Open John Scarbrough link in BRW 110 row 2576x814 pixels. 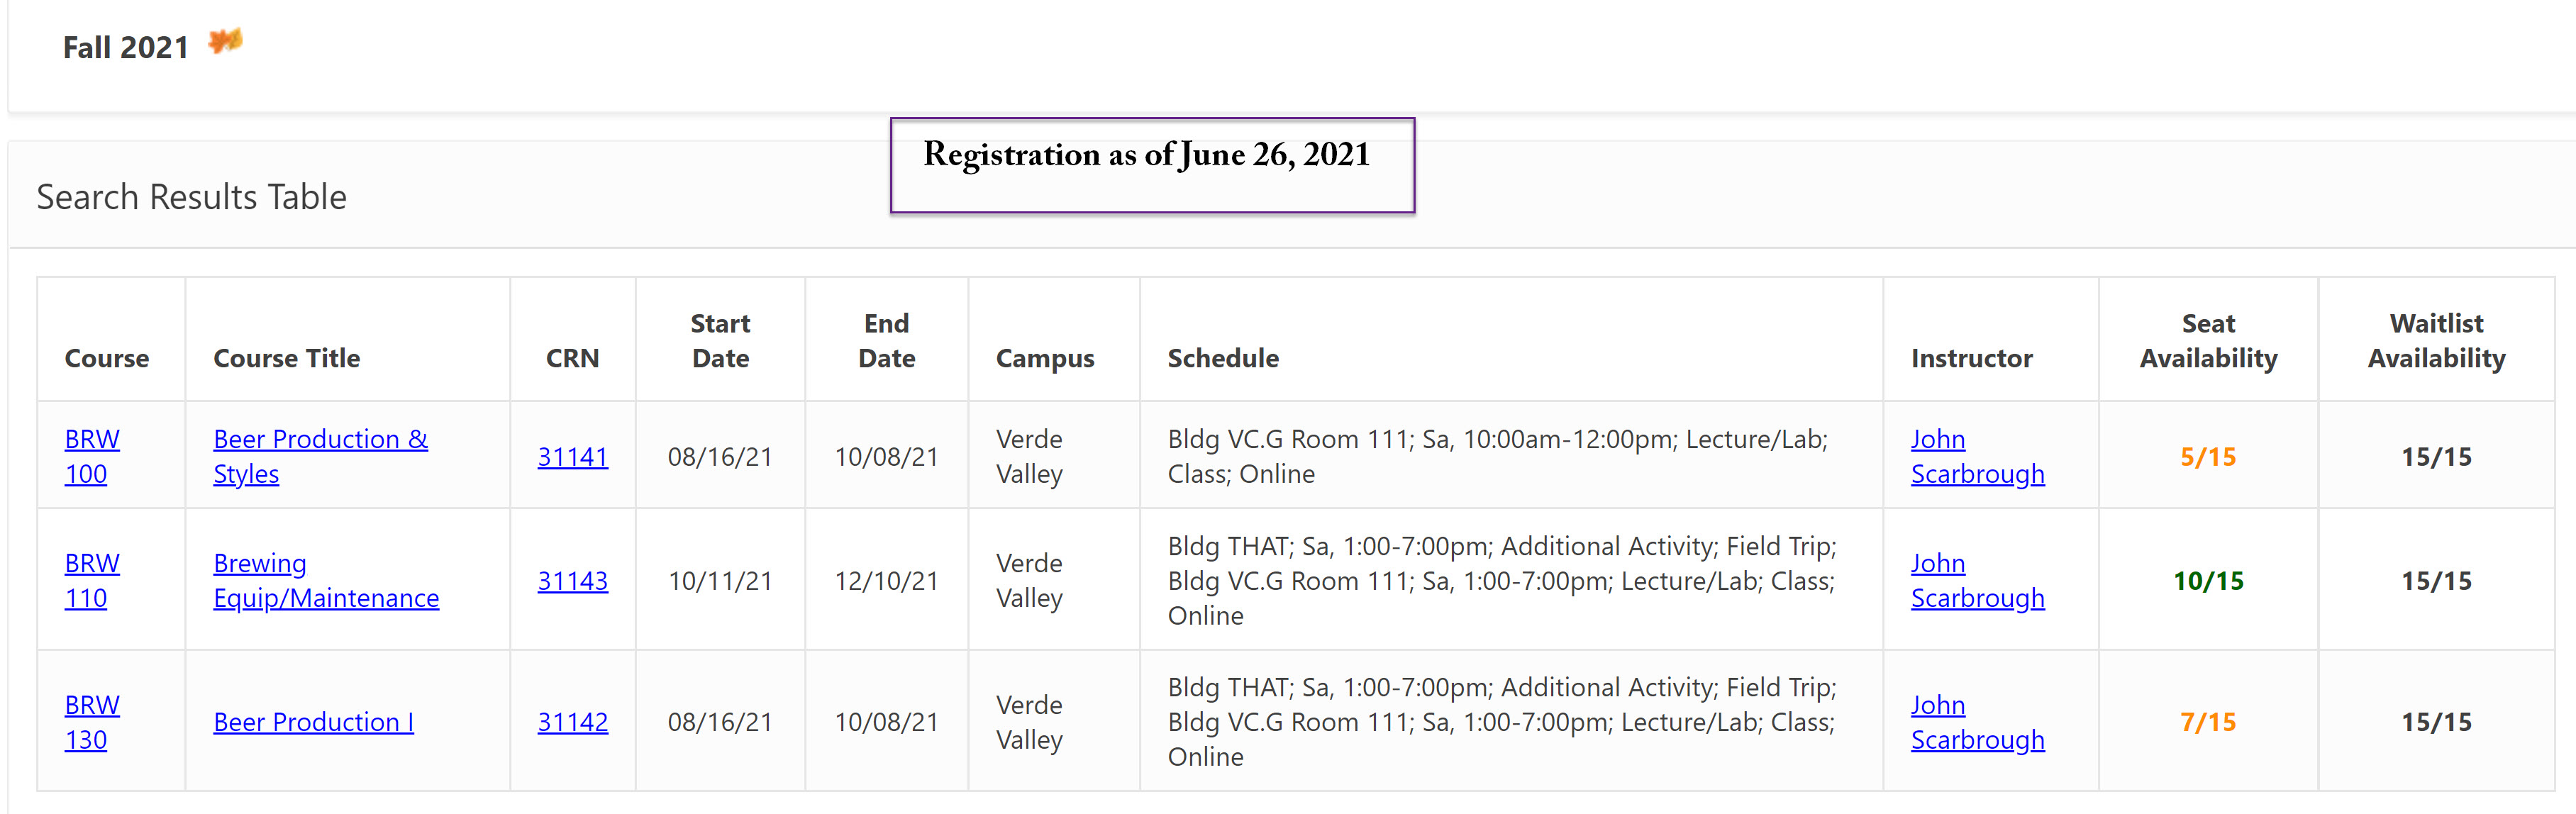pos(1977,580)
